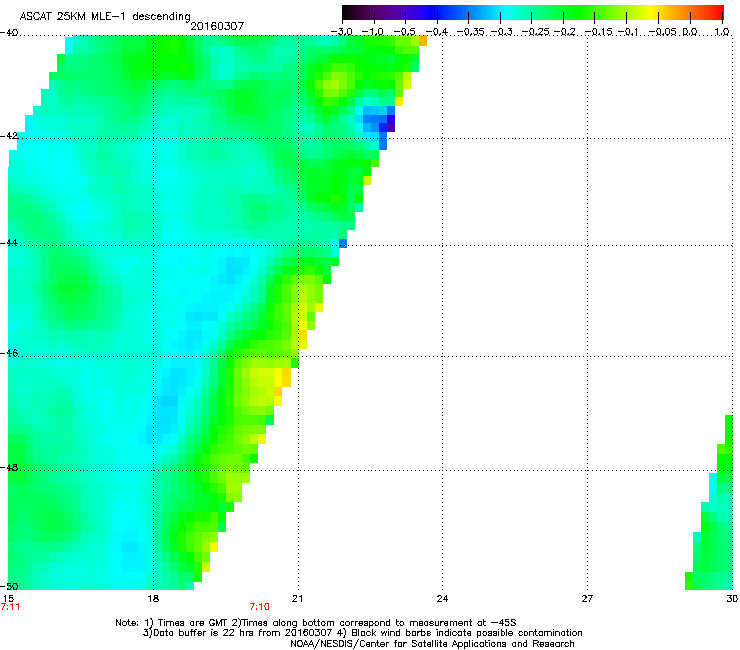
Task: Click the -50 latitude axis label
Action: tap(9, 587)
